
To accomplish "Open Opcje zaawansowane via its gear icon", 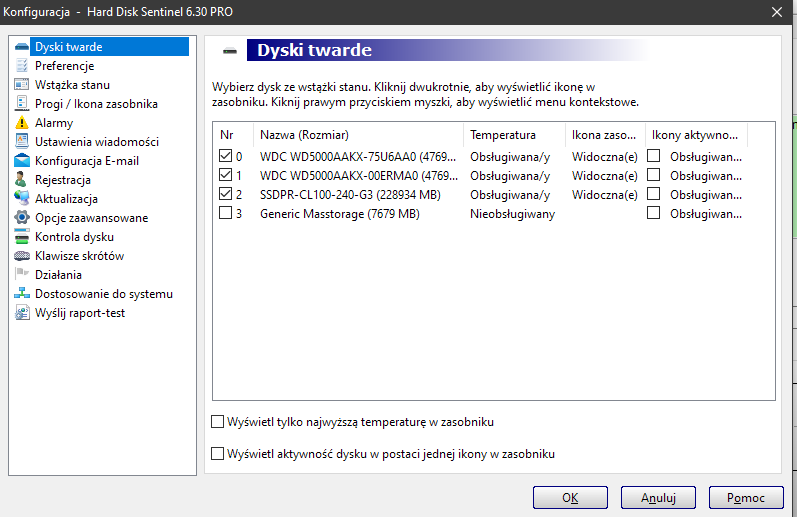I will [23, 218].
